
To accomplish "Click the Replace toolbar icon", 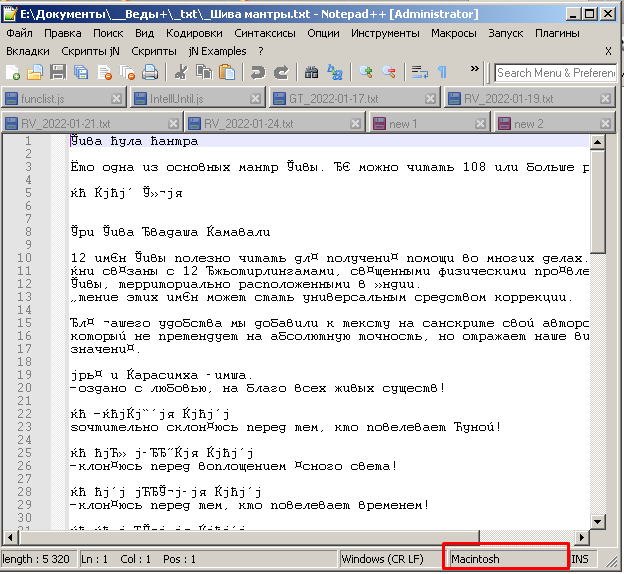I will (x=335, y=72).
